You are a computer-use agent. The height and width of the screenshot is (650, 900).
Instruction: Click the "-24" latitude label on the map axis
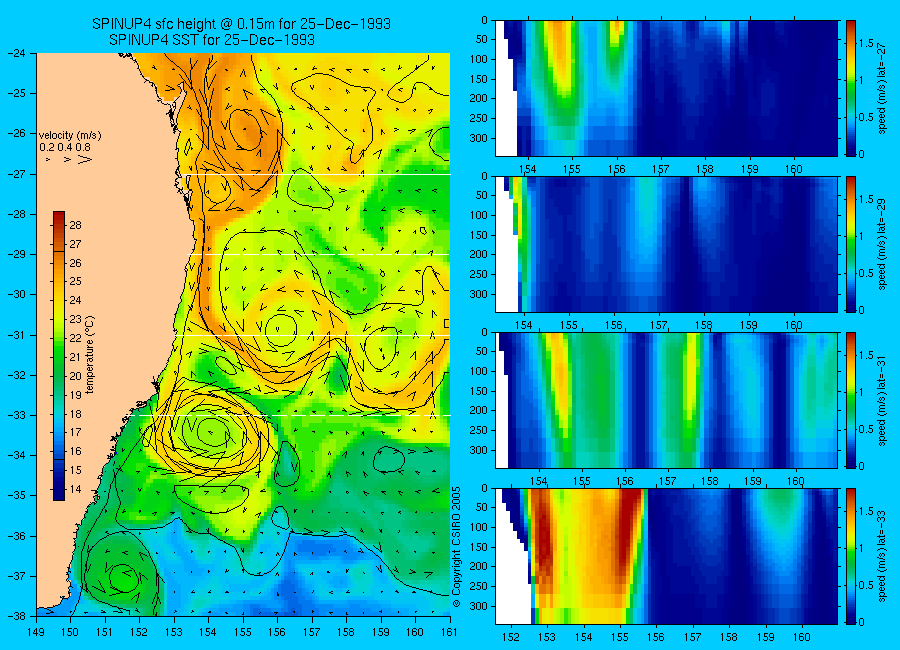coord(16,53)
